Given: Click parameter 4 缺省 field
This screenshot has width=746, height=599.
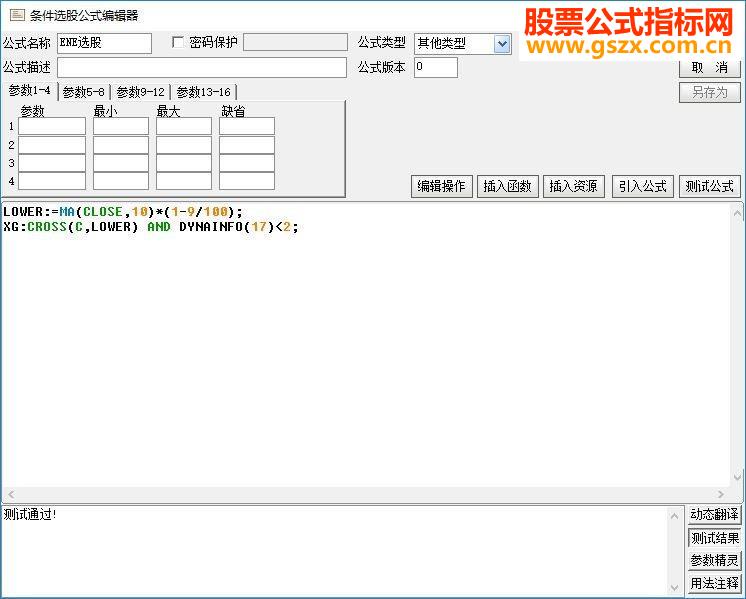Looking at the screenshot, I should pyautogui.click(x=246, y=181).
